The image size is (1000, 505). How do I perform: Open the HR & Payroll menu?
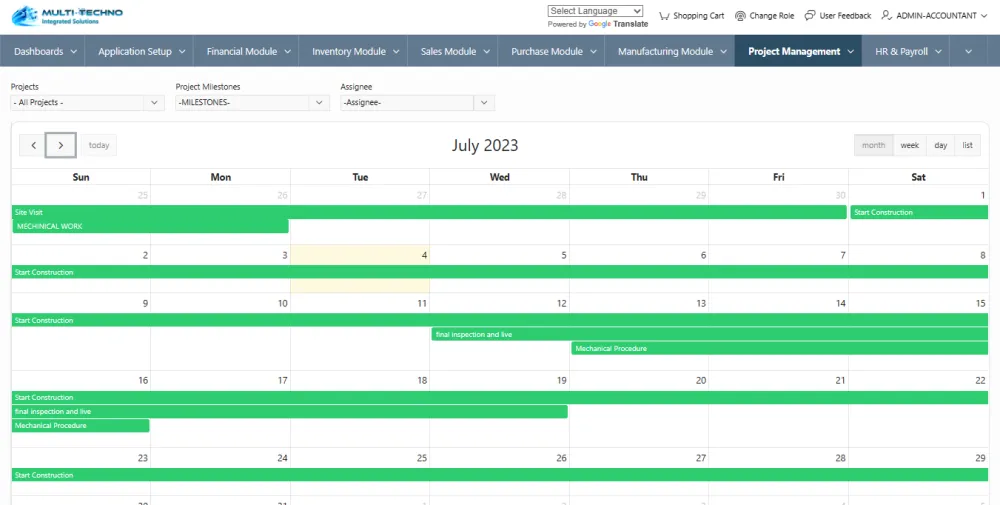point(908,51)
